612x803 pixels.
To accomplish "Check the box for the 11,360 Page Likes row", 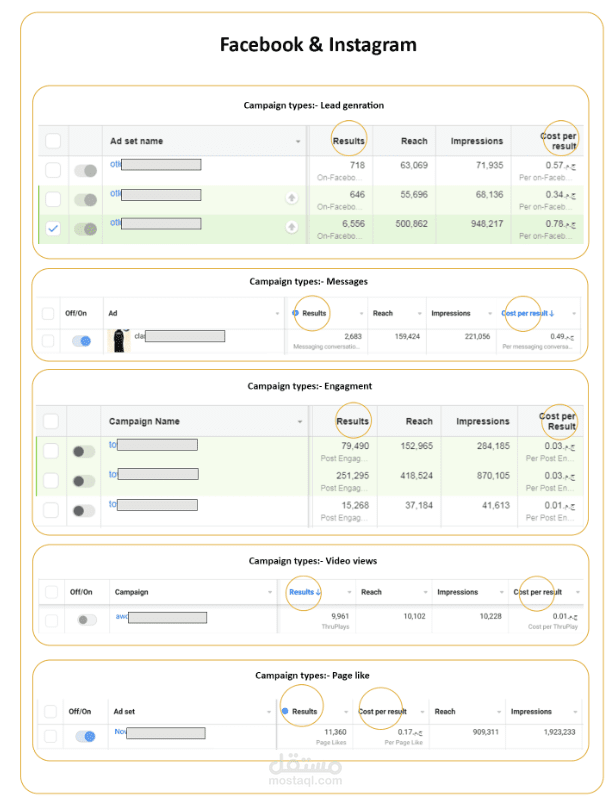I will [50, 736].
